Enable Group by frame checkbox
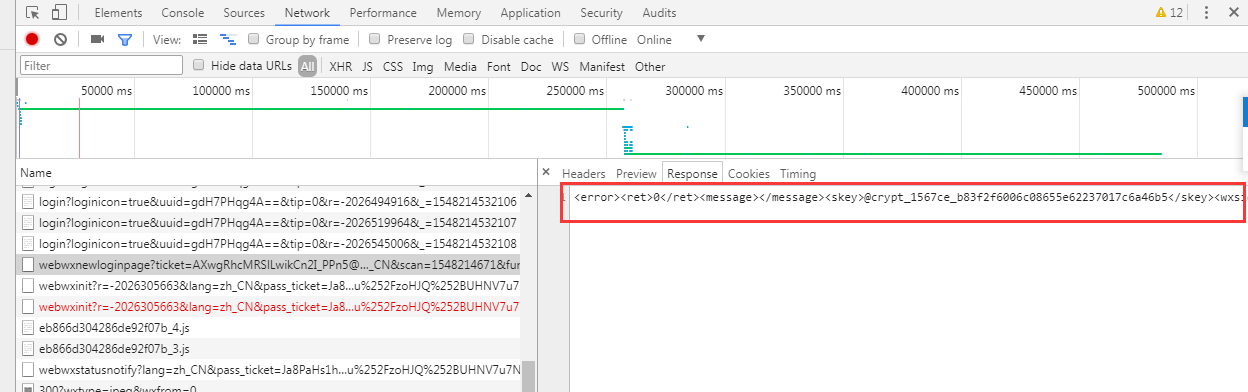 point(254,39)
